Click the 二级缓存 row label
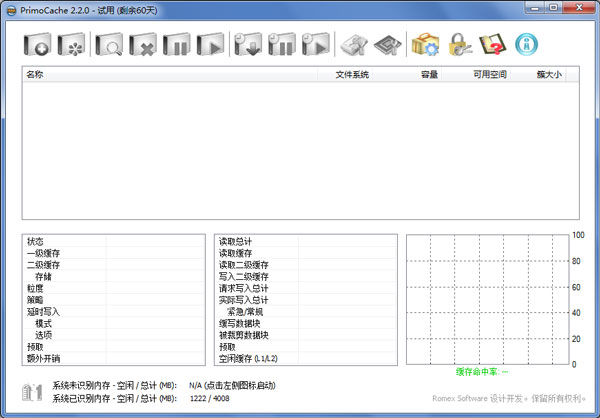 (x=43, y=265)
